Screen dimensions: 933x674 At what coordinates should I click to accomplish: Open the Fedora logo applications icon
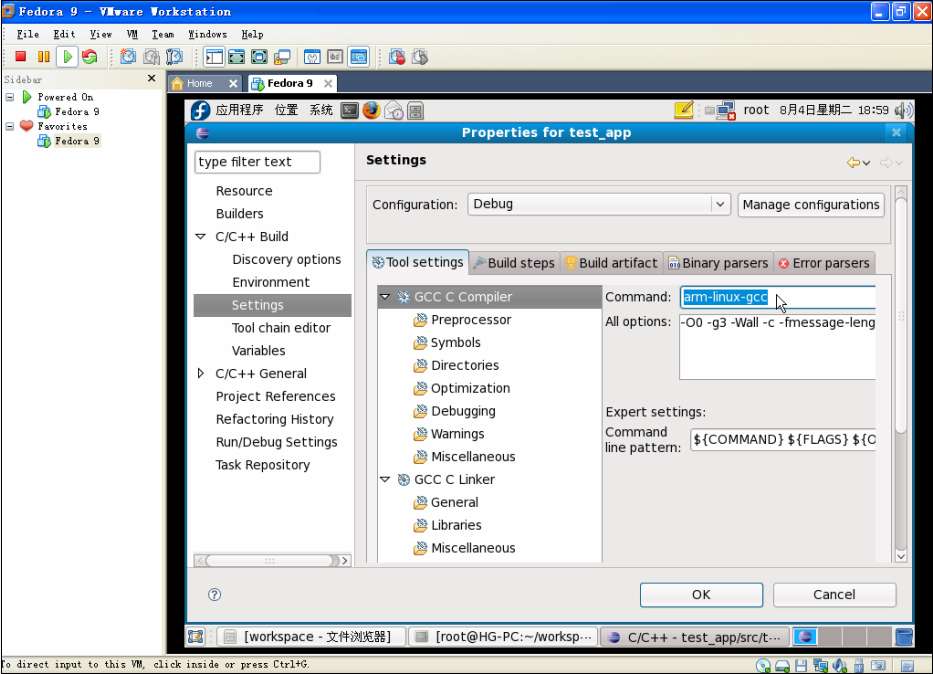tap(201, 110)
